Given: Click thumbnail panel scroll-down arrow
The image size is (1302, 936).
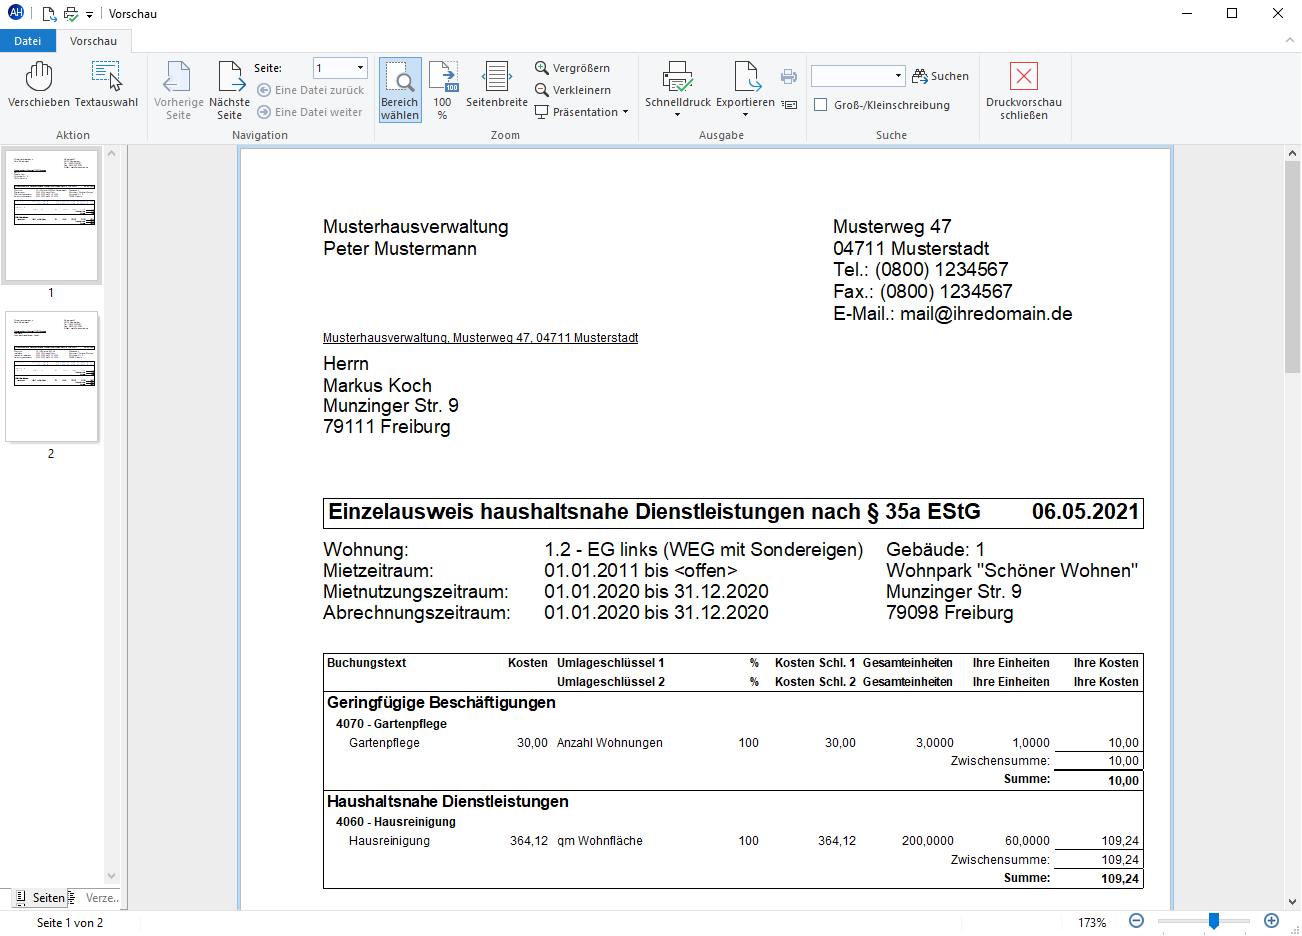Looking at the screenshot, I should coord(112,876).
